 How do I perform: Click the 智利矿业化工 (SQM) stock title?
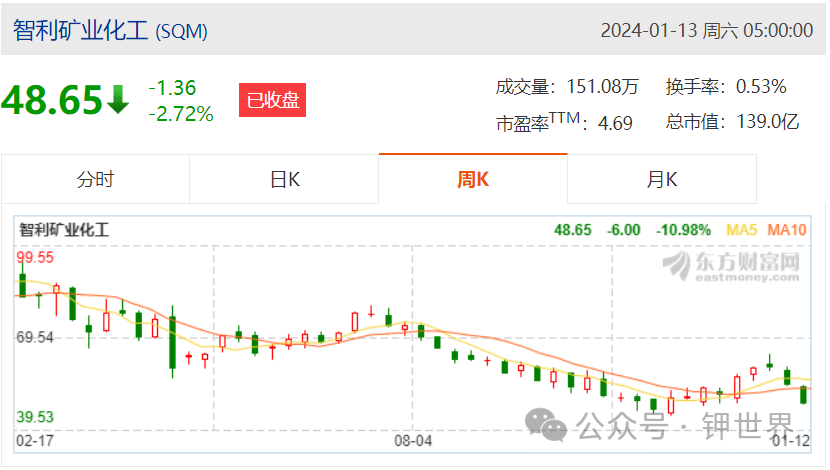click(x=110, y=31)
